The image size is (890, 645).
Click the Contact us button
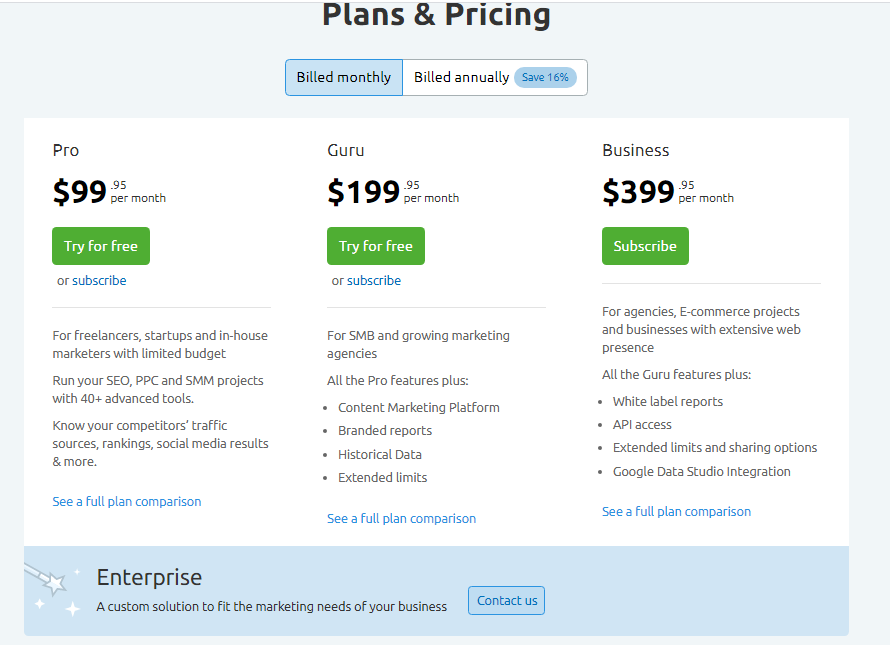pyautogui.click(x=506, y=601)
